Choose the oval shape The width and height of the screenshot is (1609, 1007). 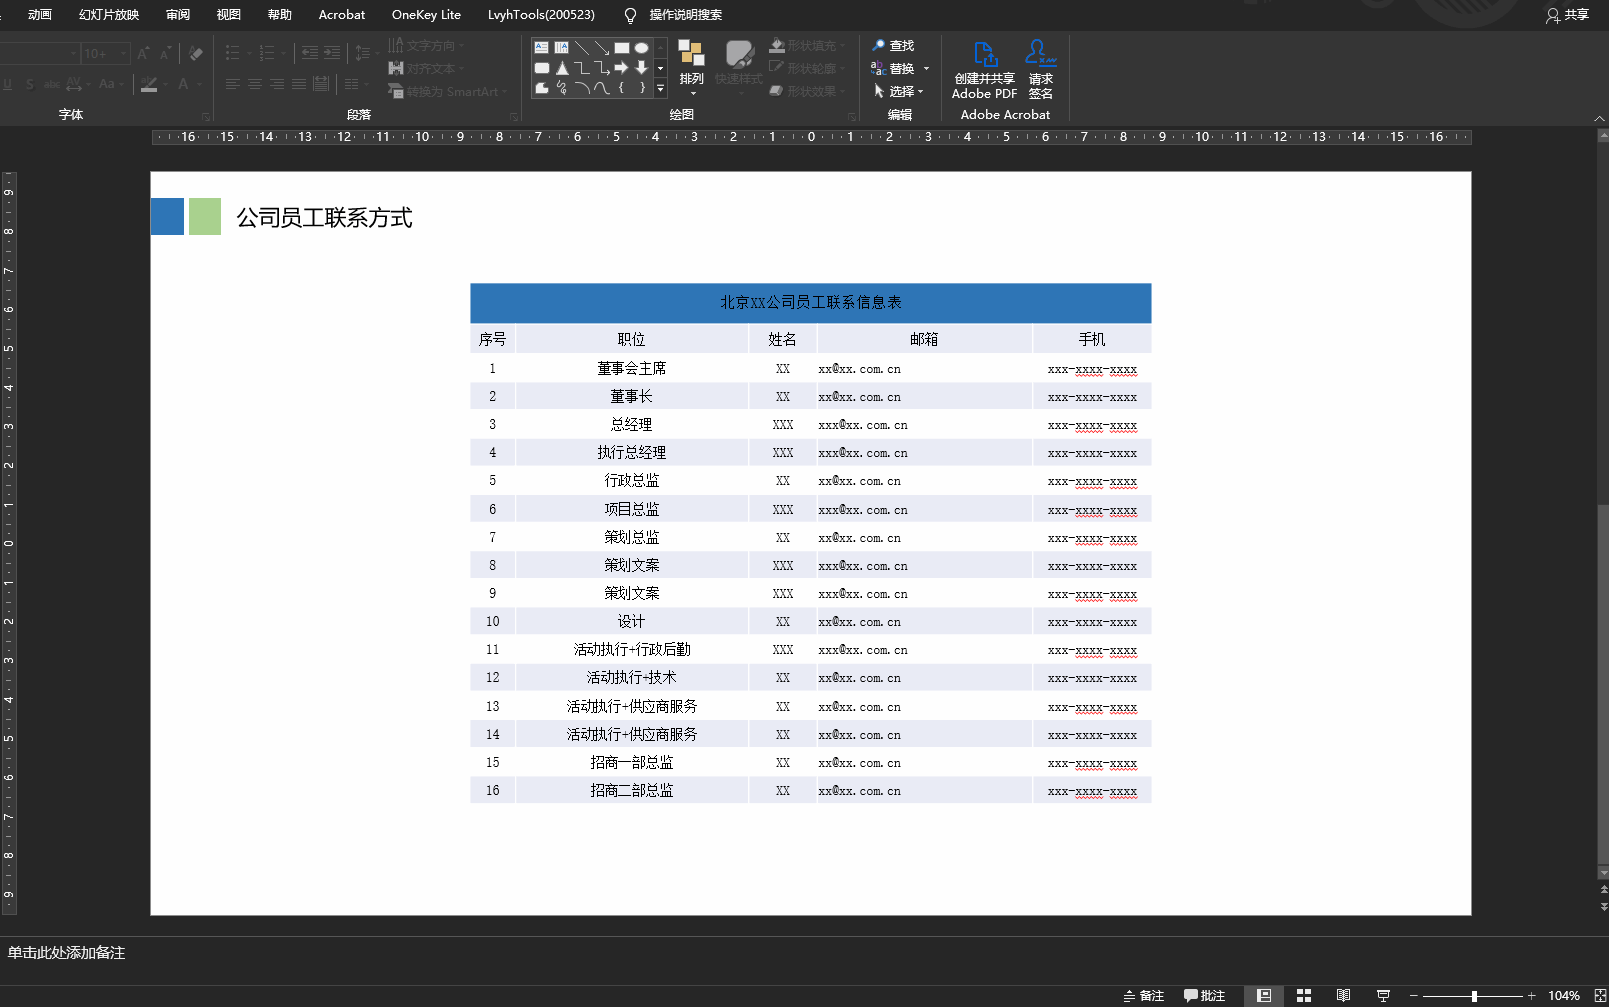pyautogui.click(x=641, y=47)
